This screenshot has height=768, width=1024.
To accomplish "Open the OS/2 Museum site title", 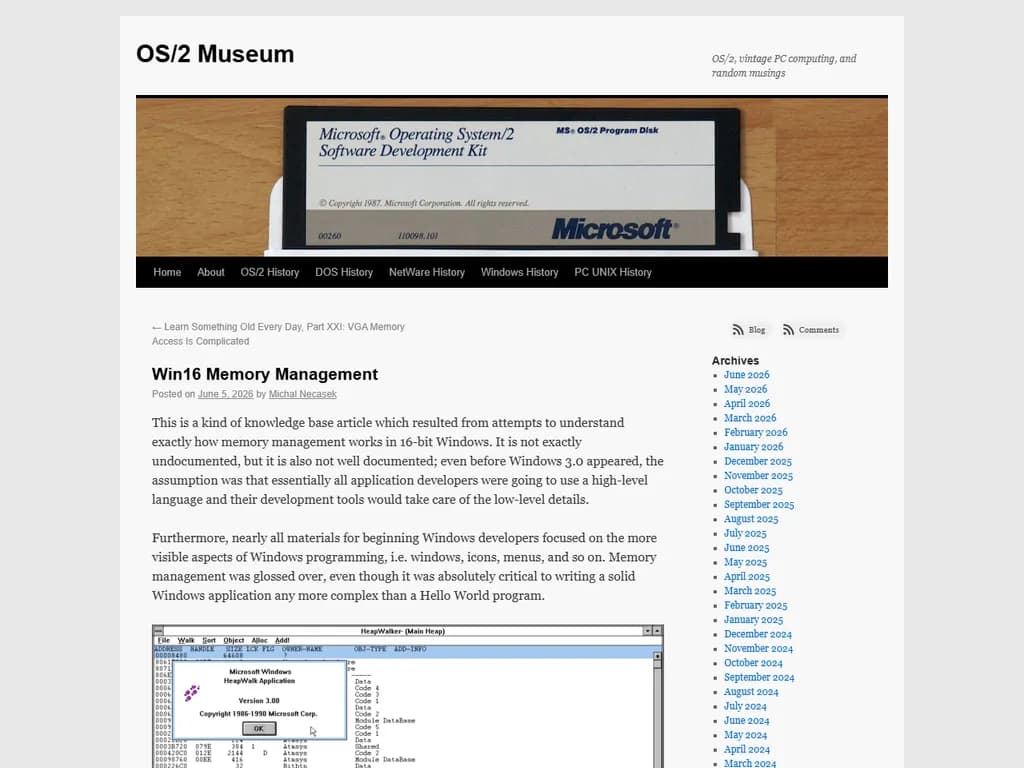I will click(215, 54).
